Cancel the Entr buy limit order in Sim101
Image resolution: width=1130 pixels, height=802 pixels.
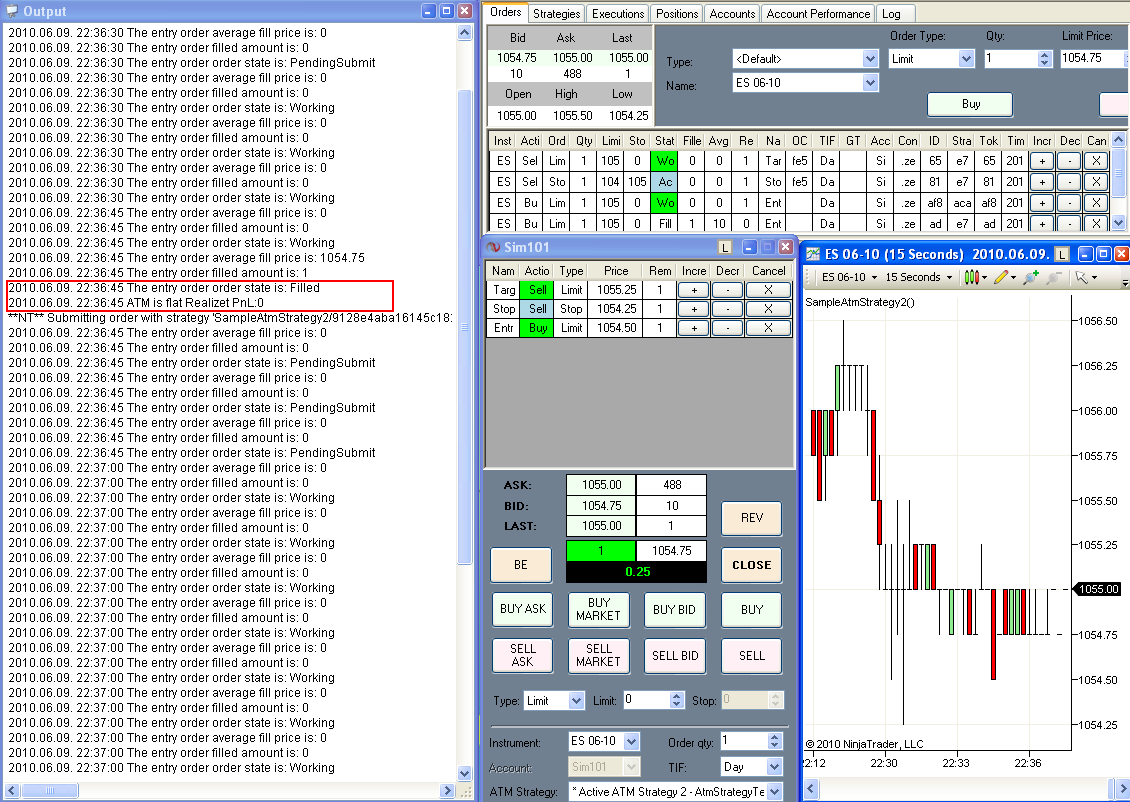tap(768, 328)
